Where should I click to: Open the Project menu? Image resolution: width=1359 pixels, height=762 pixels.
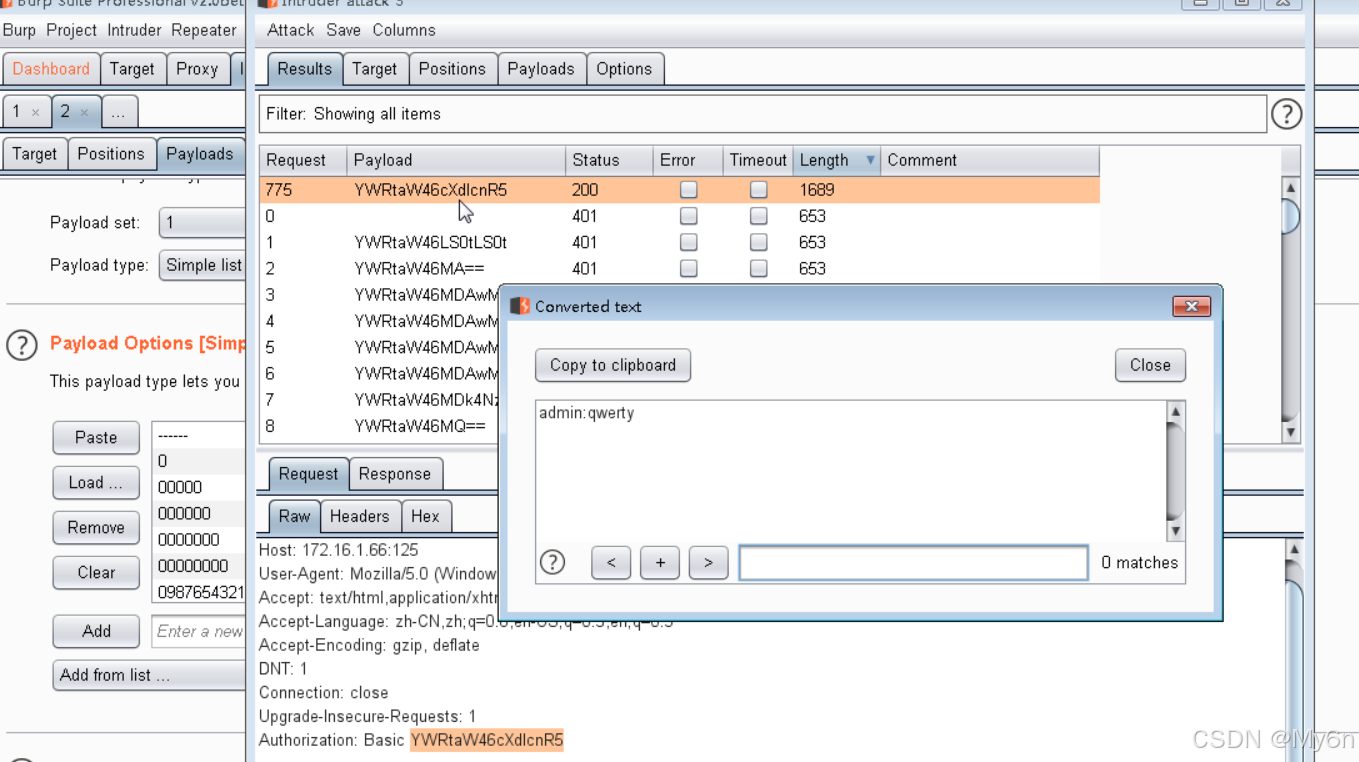[71, 30]
